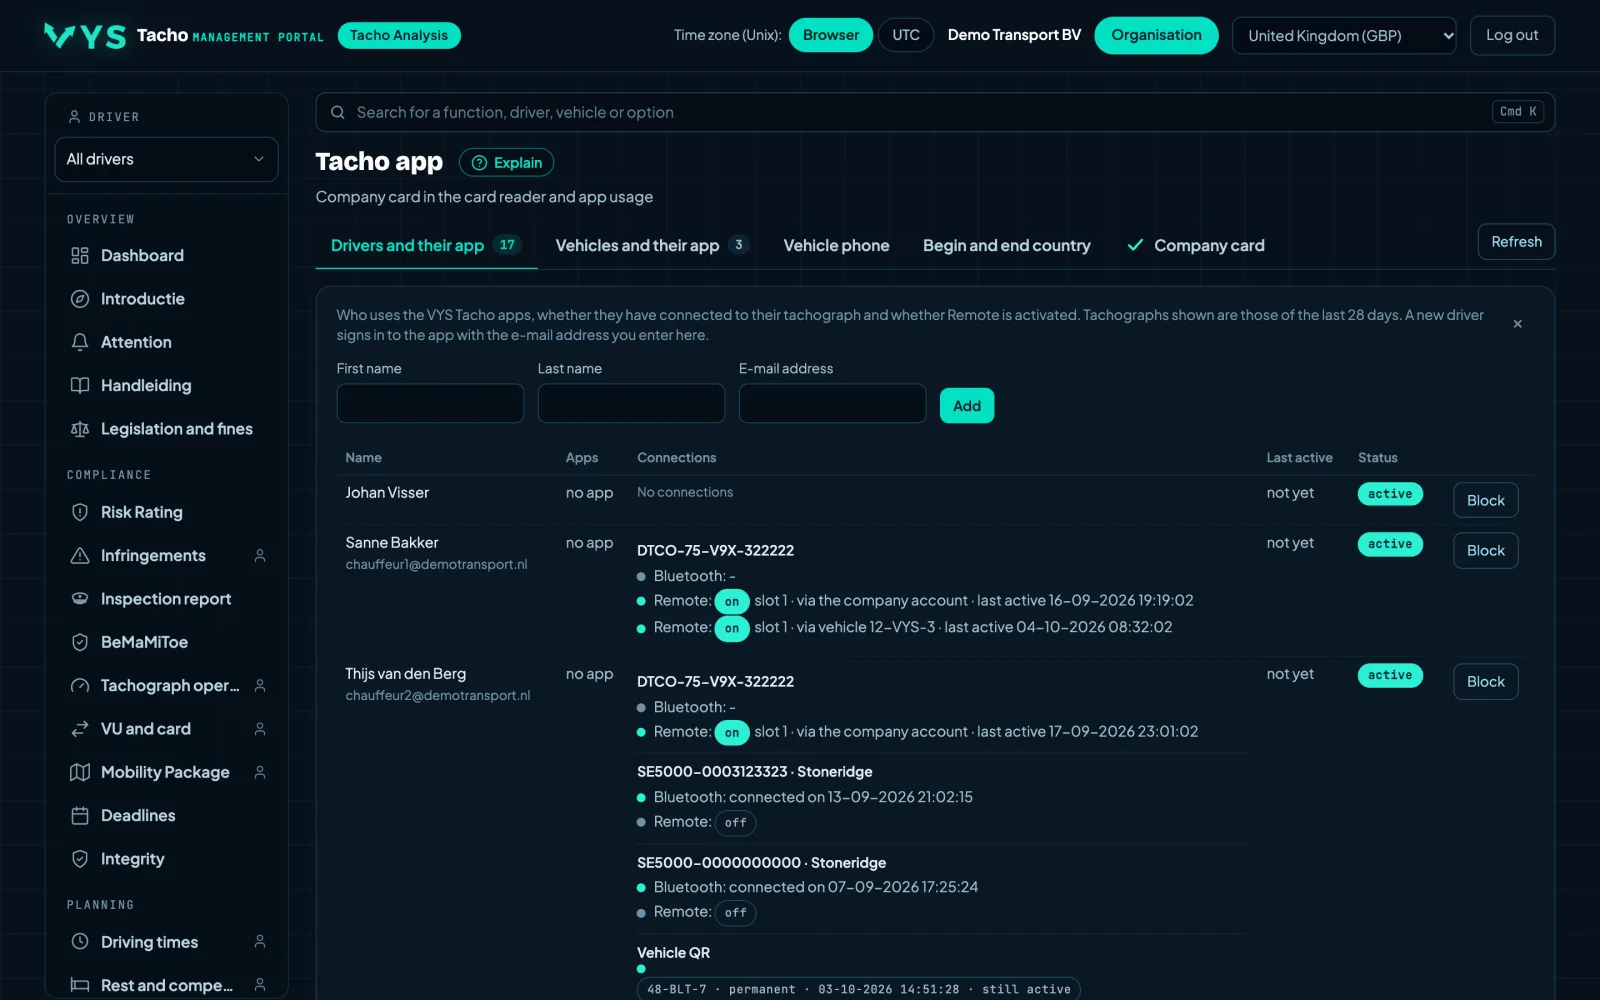This screenshot has height=1000, width=1600.
Task: Click the Organisation button
Action: 1156,35
